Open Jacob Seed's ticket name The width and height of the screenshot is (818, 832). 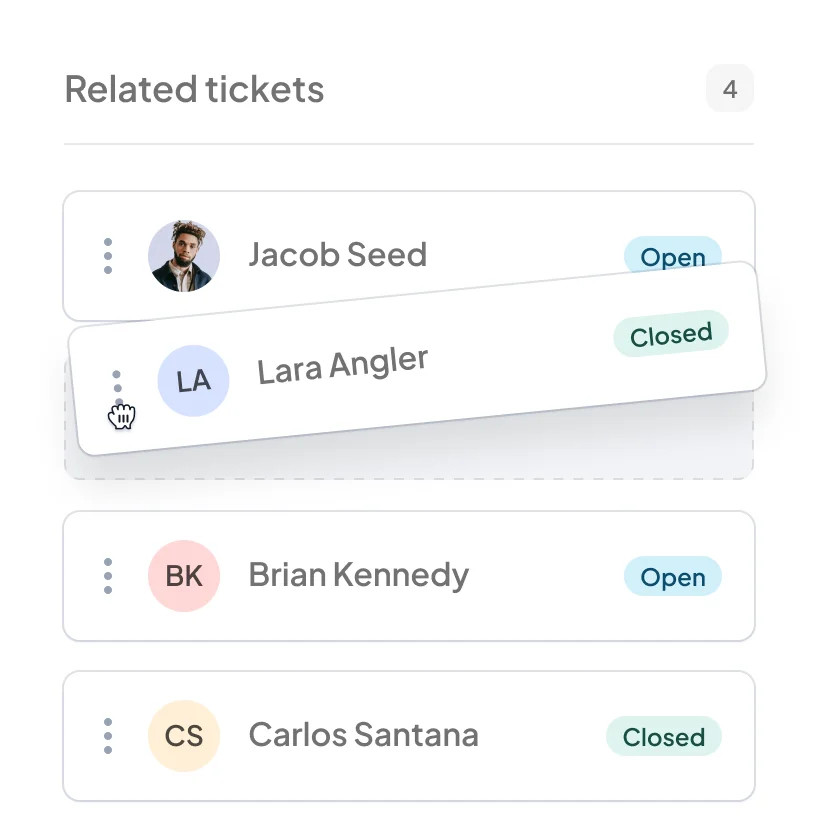pyautogui.click(x=337, y=255)
